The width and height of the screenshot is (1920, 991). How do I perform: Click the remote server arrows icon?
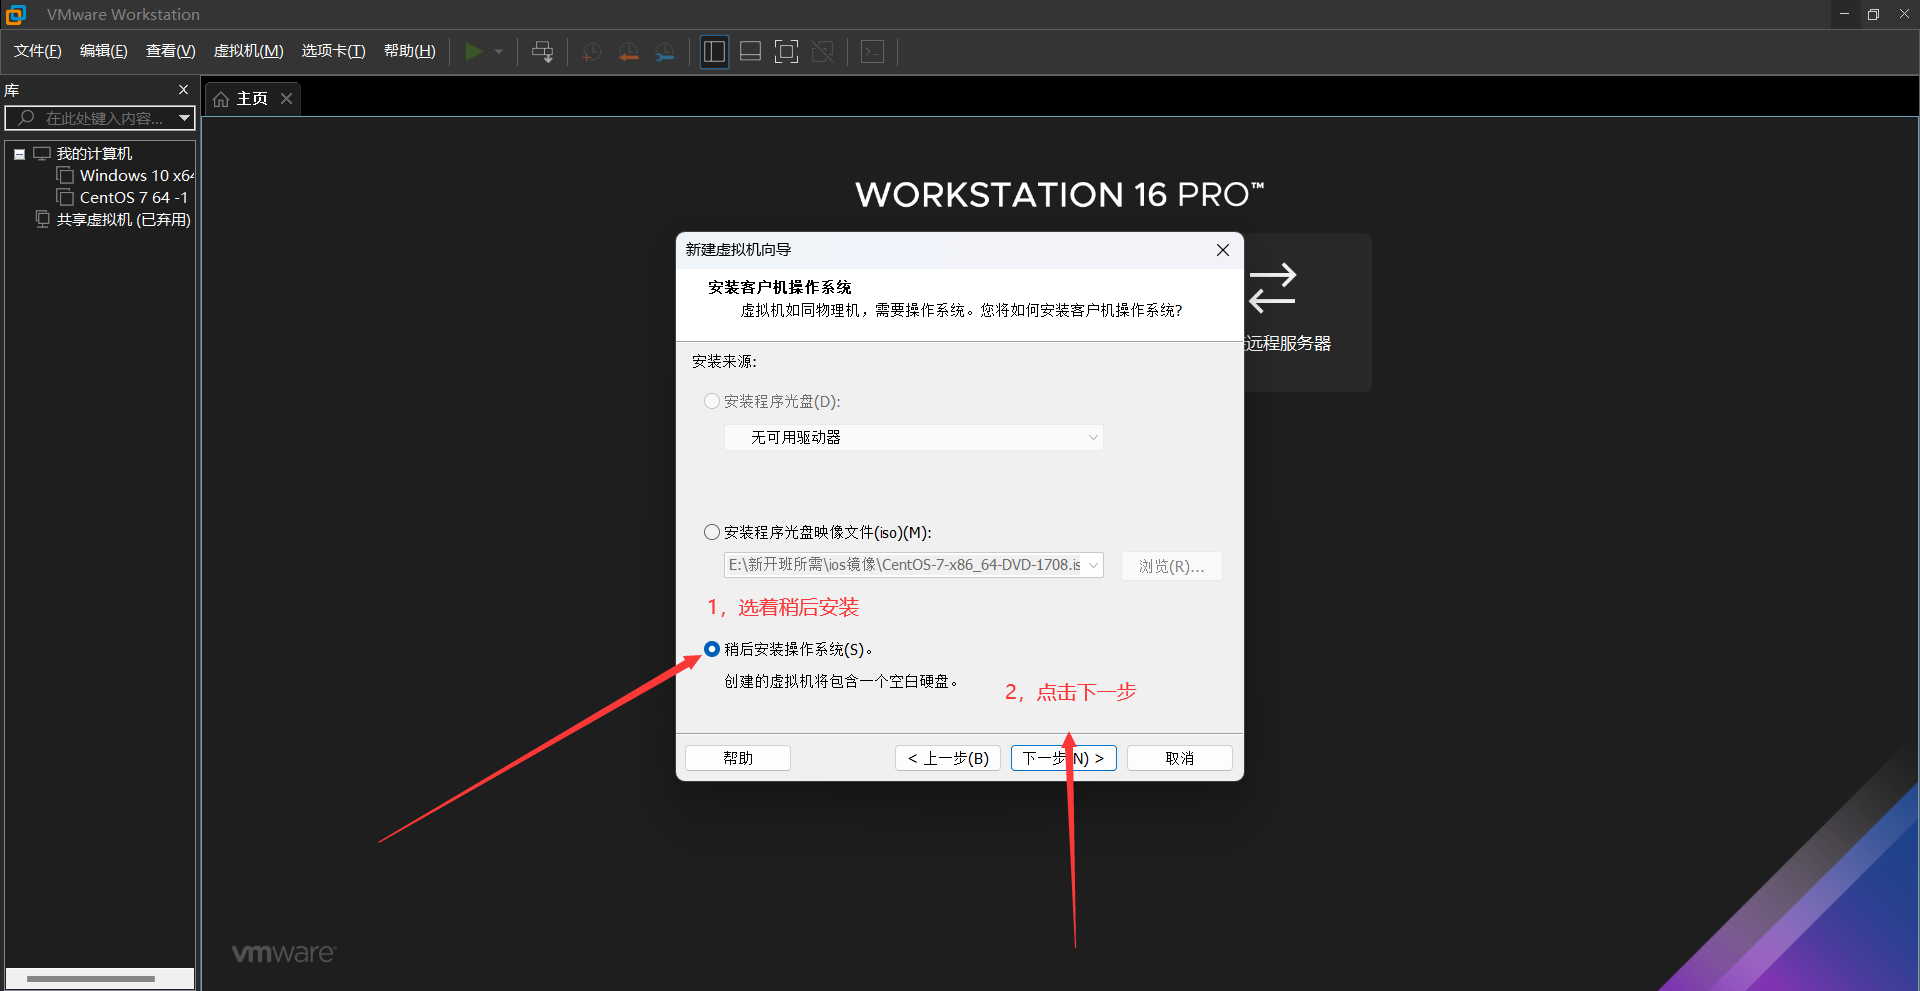point(1273,287)
